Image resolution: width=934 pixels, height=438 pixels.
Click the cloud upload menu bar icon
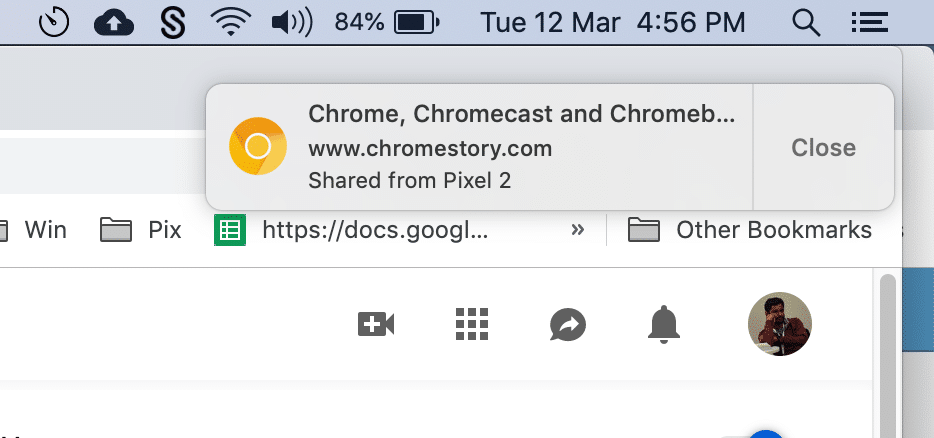click(113, 22)
